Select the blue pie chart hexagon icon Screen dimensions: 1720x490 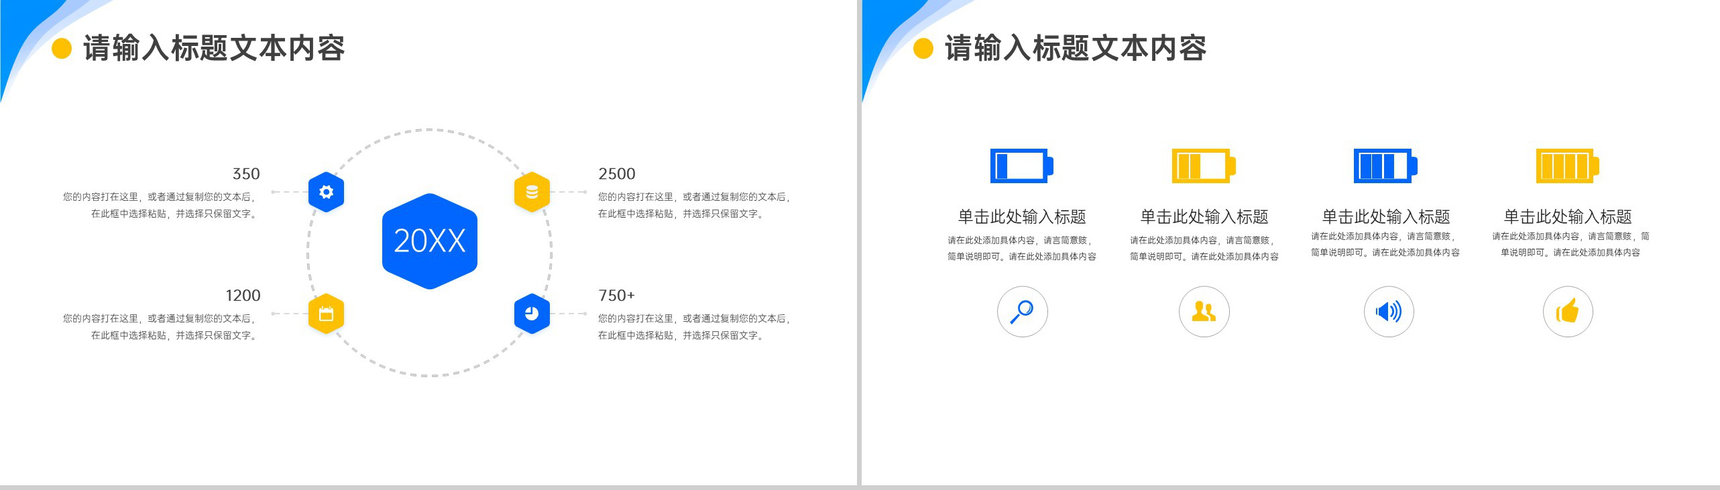[x=532, y=314]
